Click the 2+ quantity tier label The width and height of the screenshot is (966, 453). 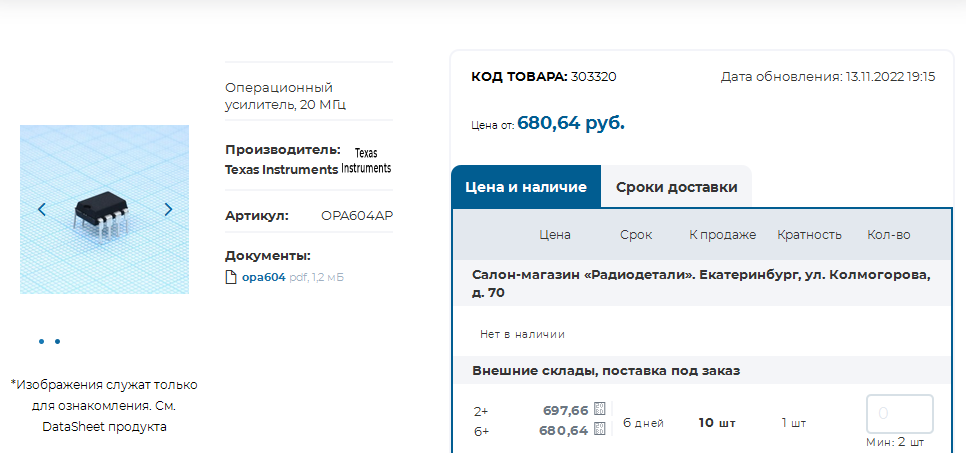point(481,412)
